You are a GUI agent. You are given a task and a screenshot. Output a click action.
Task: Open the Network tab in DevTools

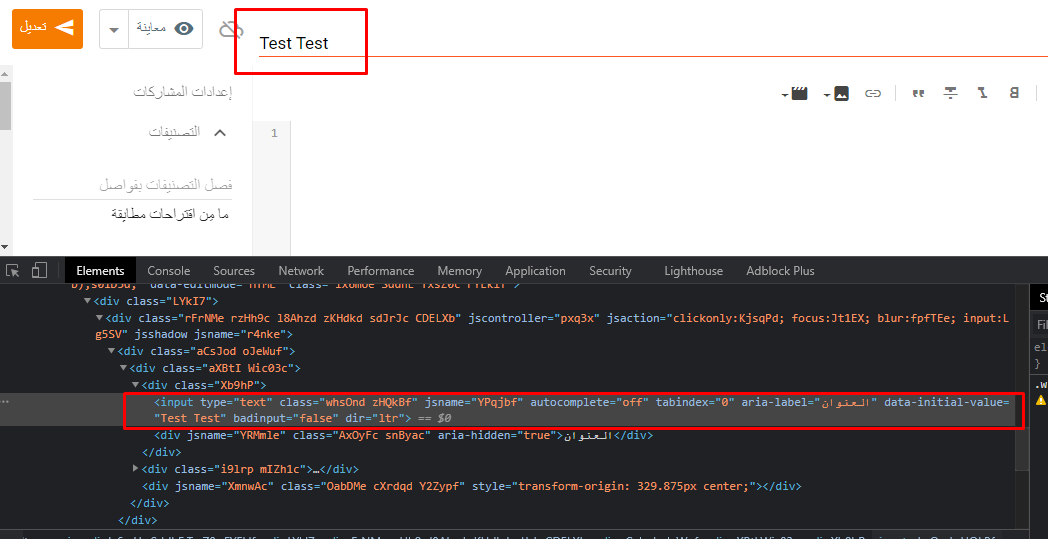click(x=301, y=271)
